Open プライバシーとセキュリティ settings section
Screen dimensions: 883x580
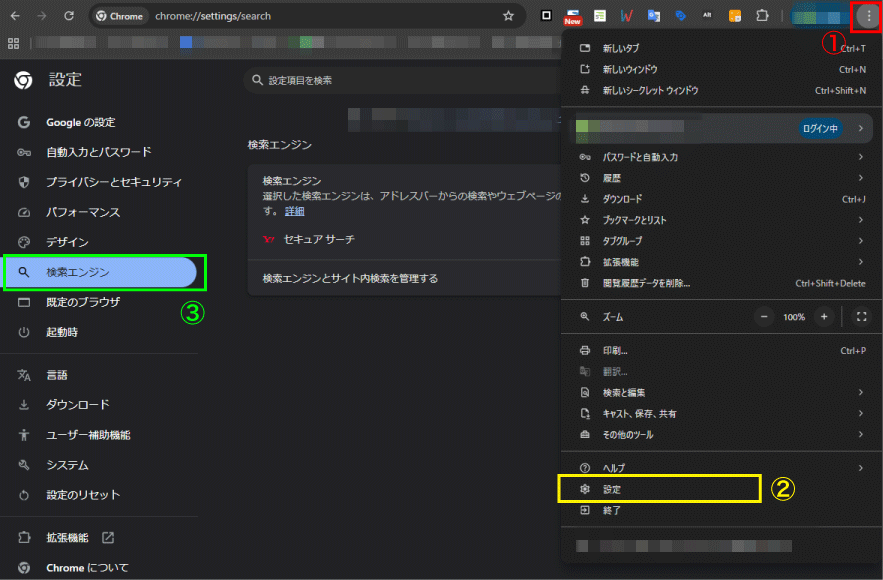[113, 182]
